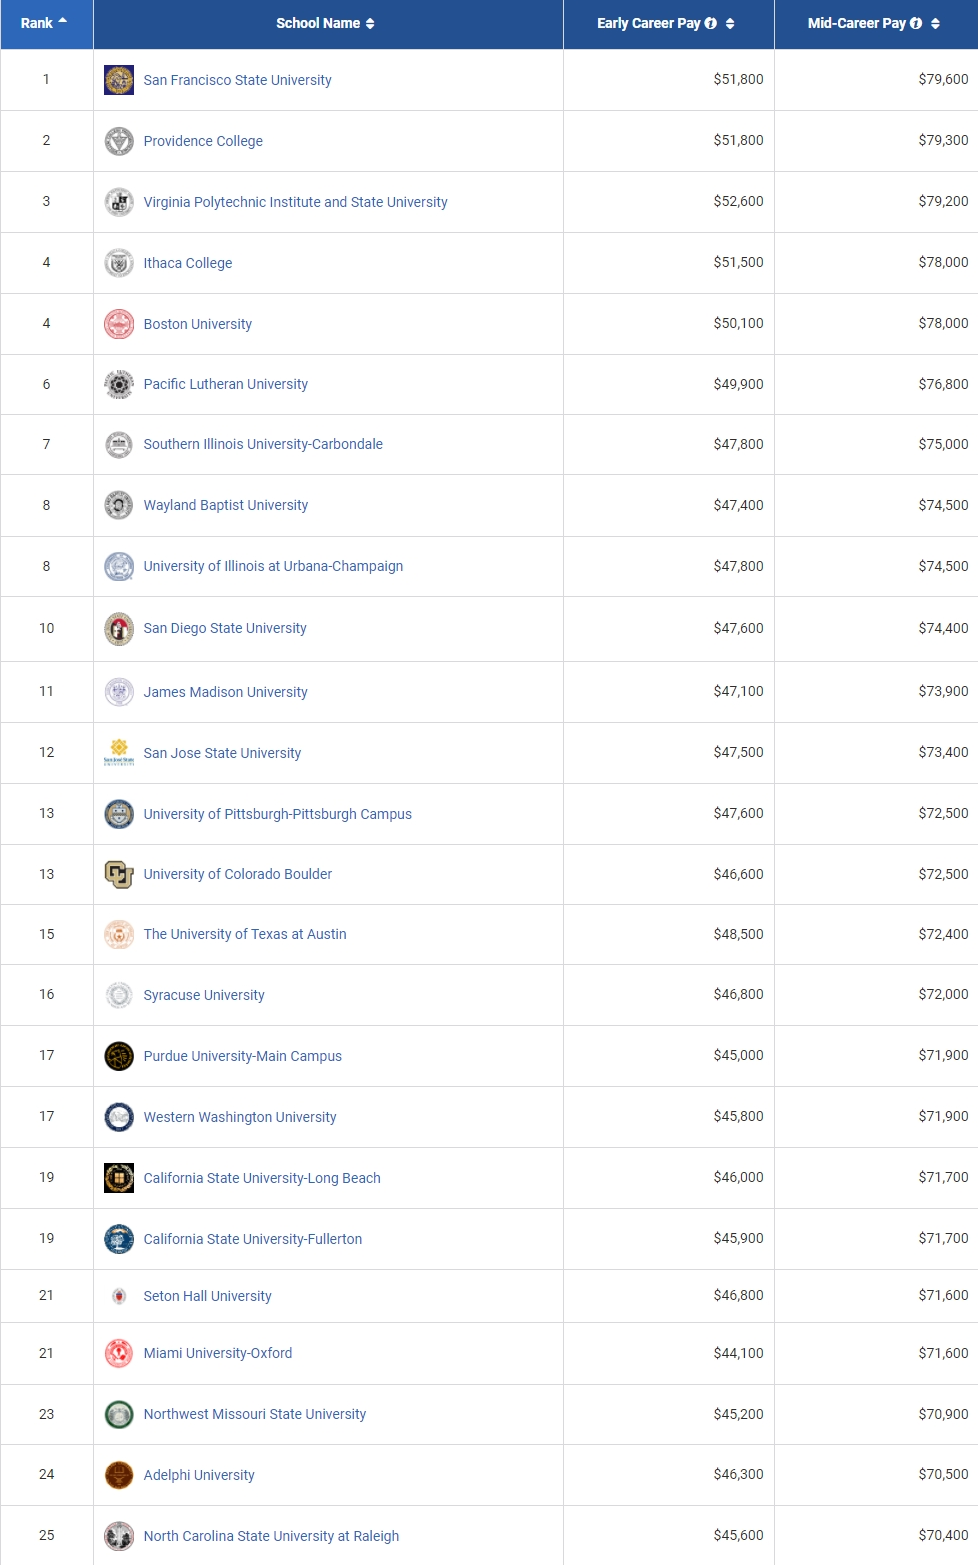Sort by Early Career Pay arrows
The image size is (978, 1565).
click(730, 23)
